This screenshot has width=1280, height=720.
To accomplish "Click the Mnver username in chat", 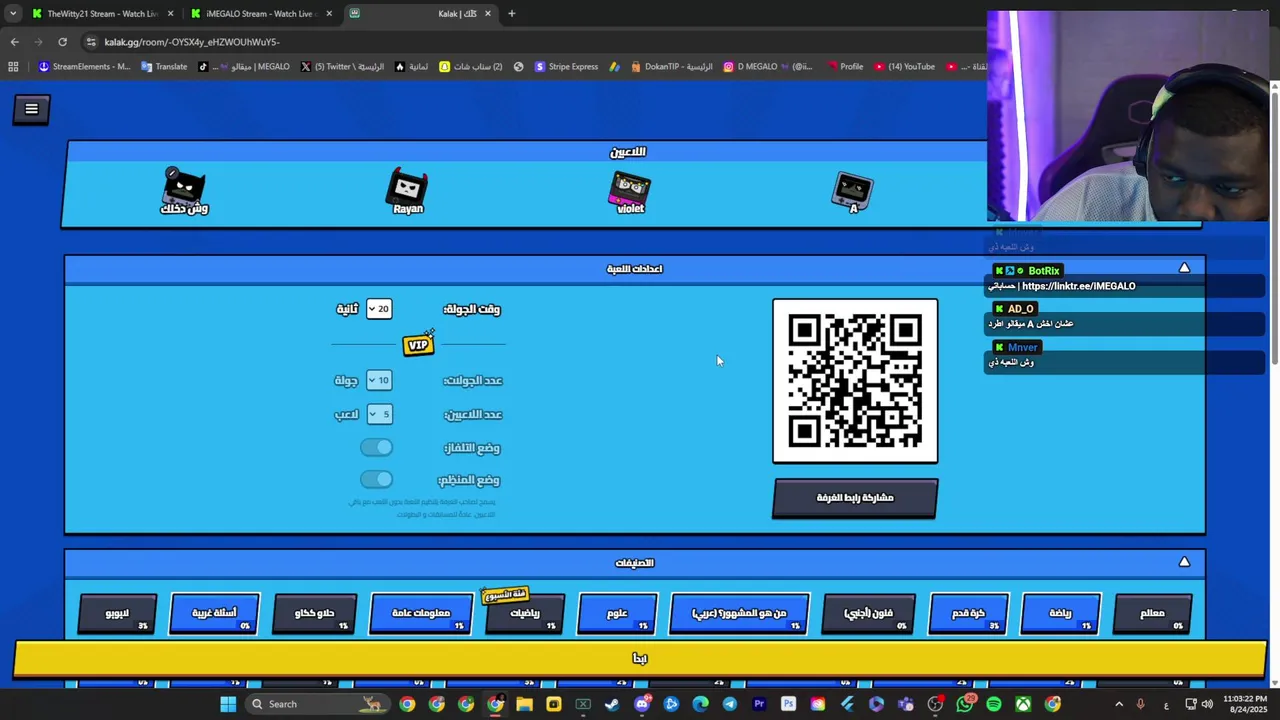I will (1022, 347).
